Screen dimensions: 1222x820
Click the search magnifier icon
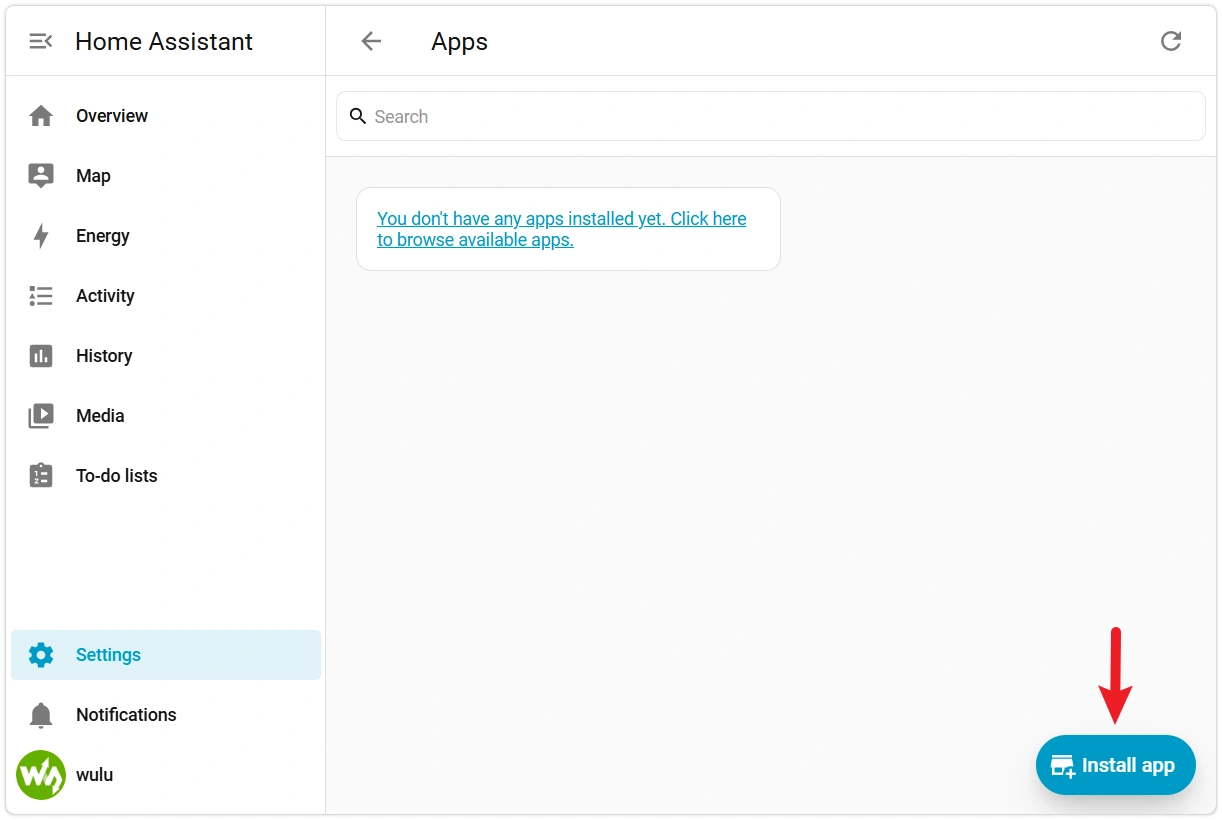click(x=358, y=117)
